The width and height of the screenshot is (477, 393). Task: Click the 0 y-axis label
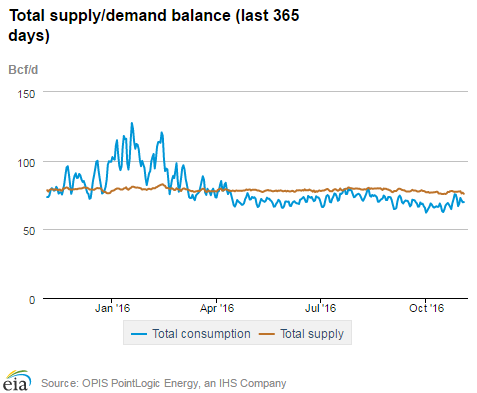click(x=32, y=300)
